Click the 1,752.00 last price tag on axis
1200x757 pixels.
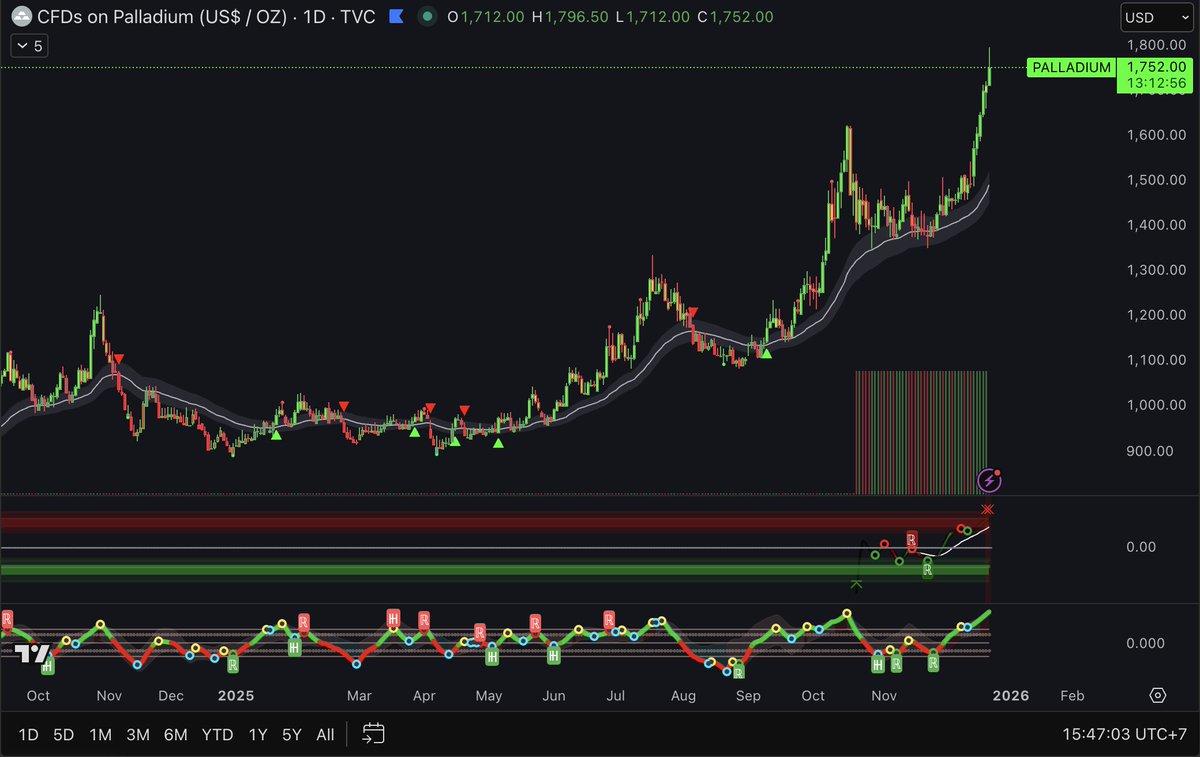pyautogui.click(x=1156, y=66)
